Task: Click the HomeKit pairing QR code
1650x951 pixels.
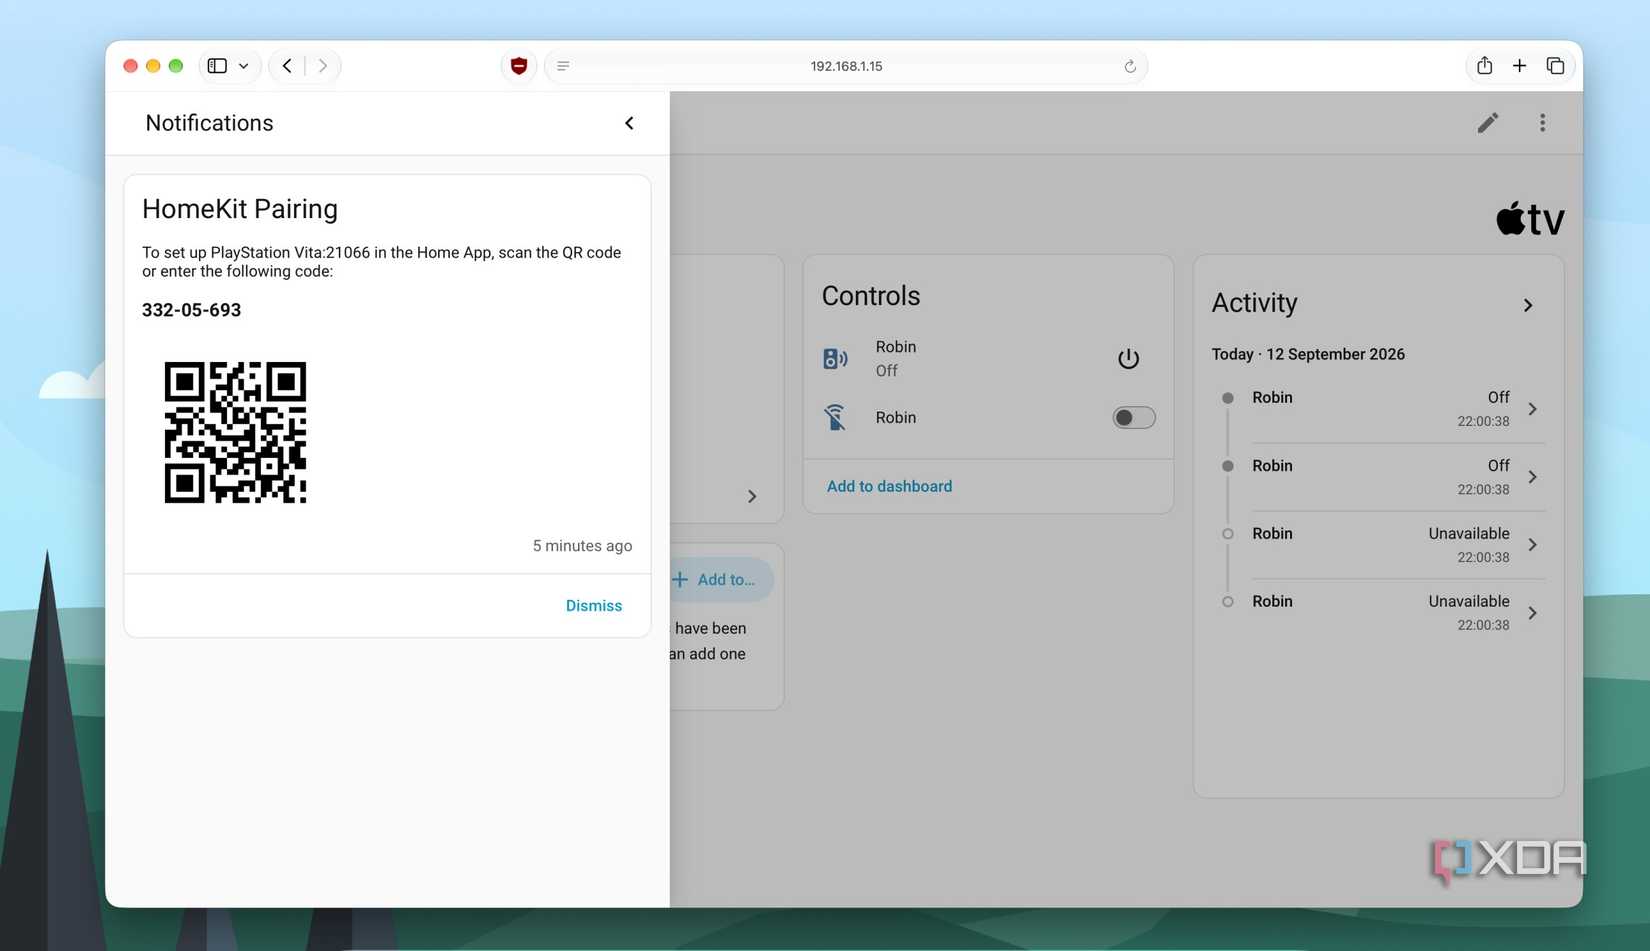Action: (x=235, y=432)
